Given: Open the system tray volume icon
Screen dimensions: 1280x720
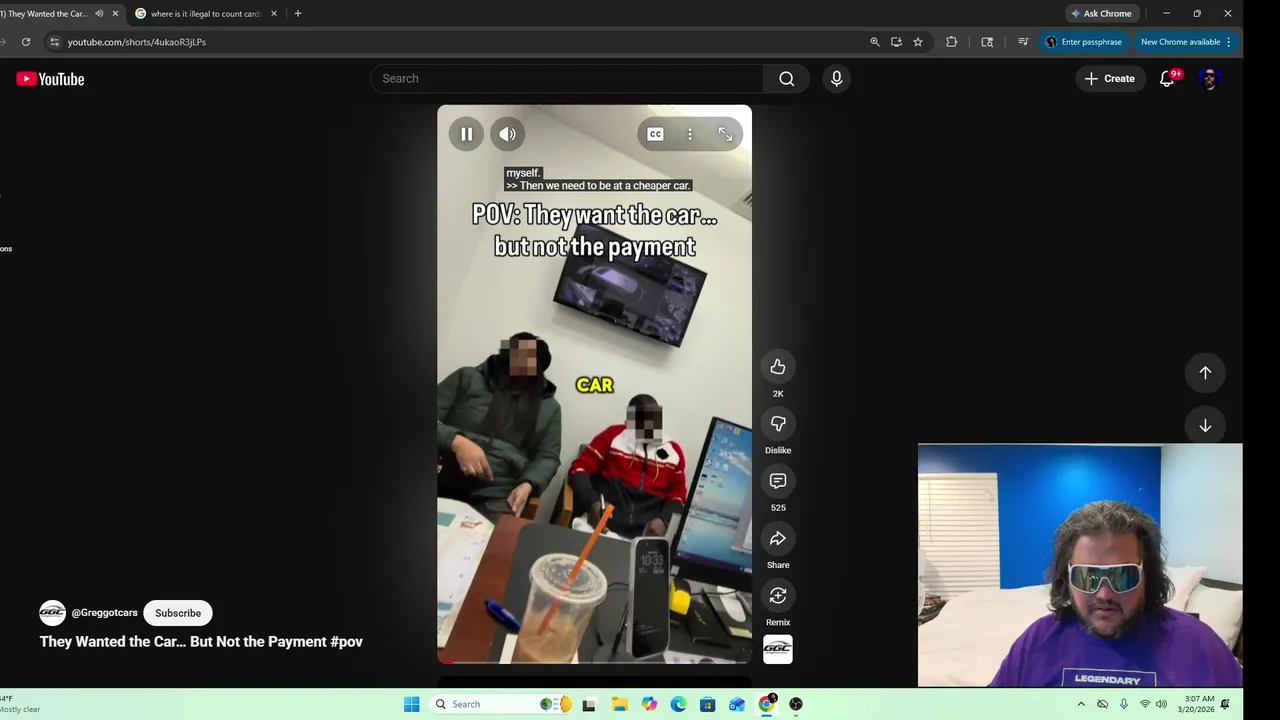Looking at the screenshot, I should coord(1161,704).
